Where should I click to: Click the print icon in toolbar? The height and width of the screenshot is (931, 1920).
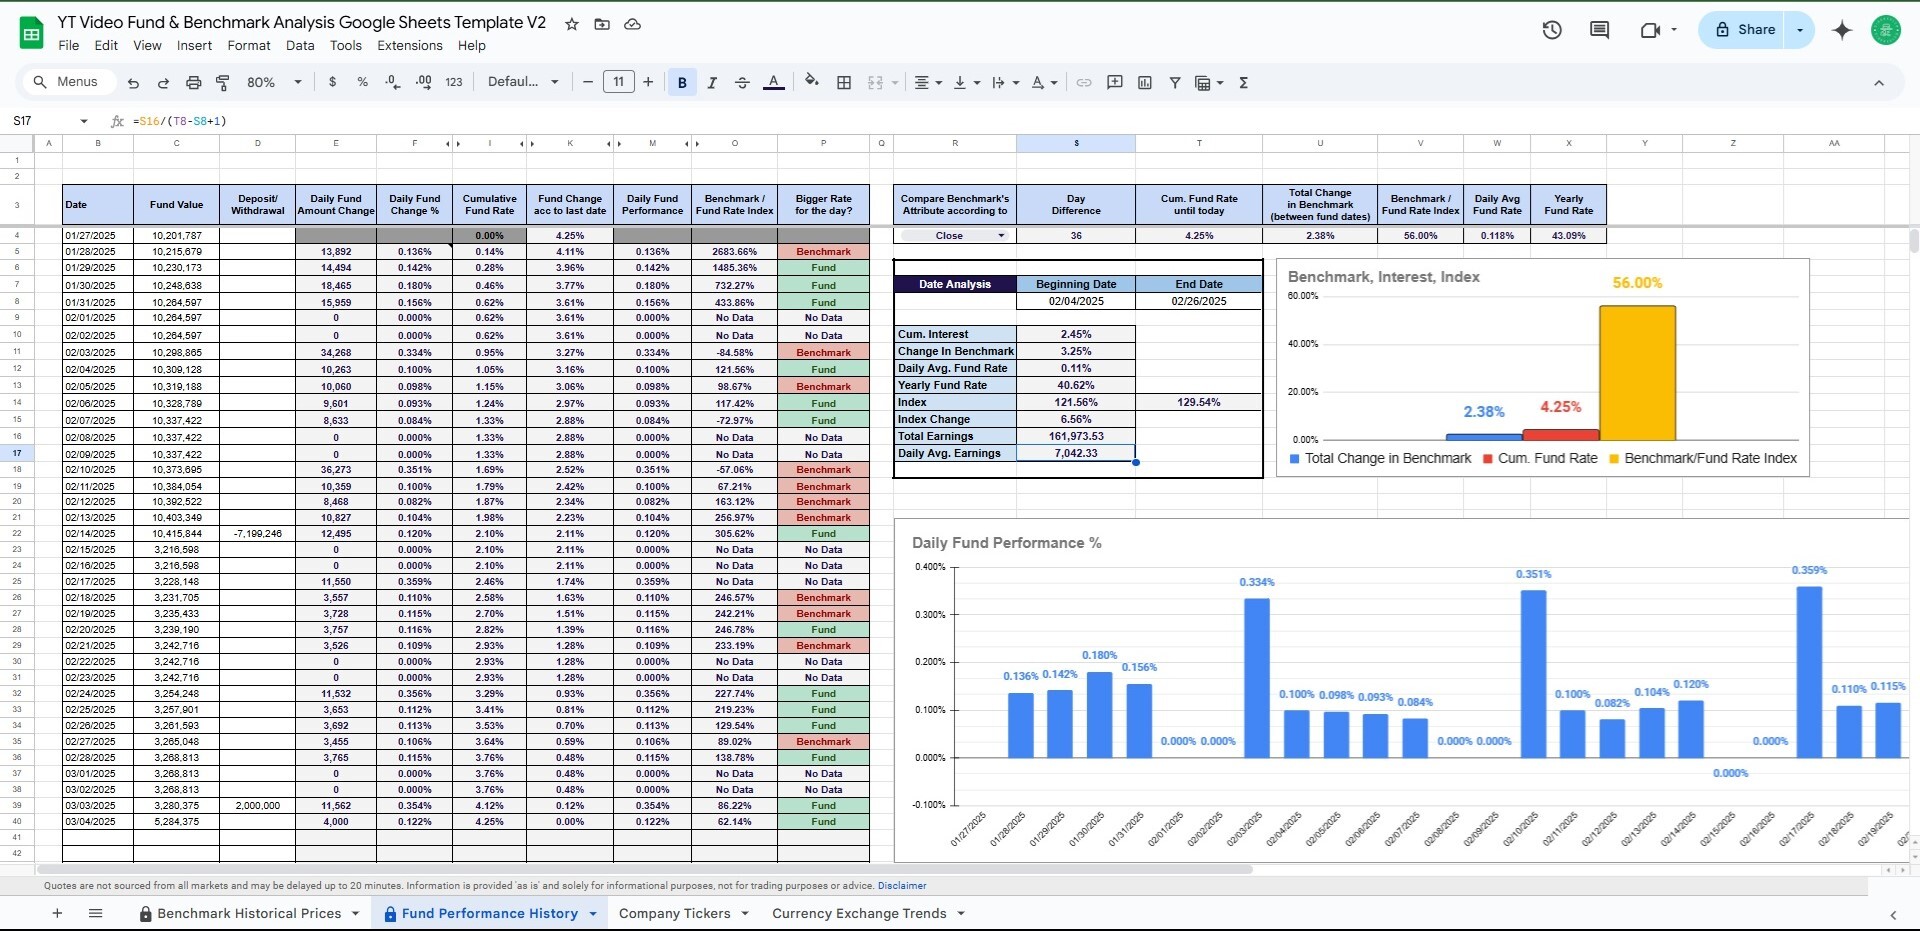pos(194,83)
